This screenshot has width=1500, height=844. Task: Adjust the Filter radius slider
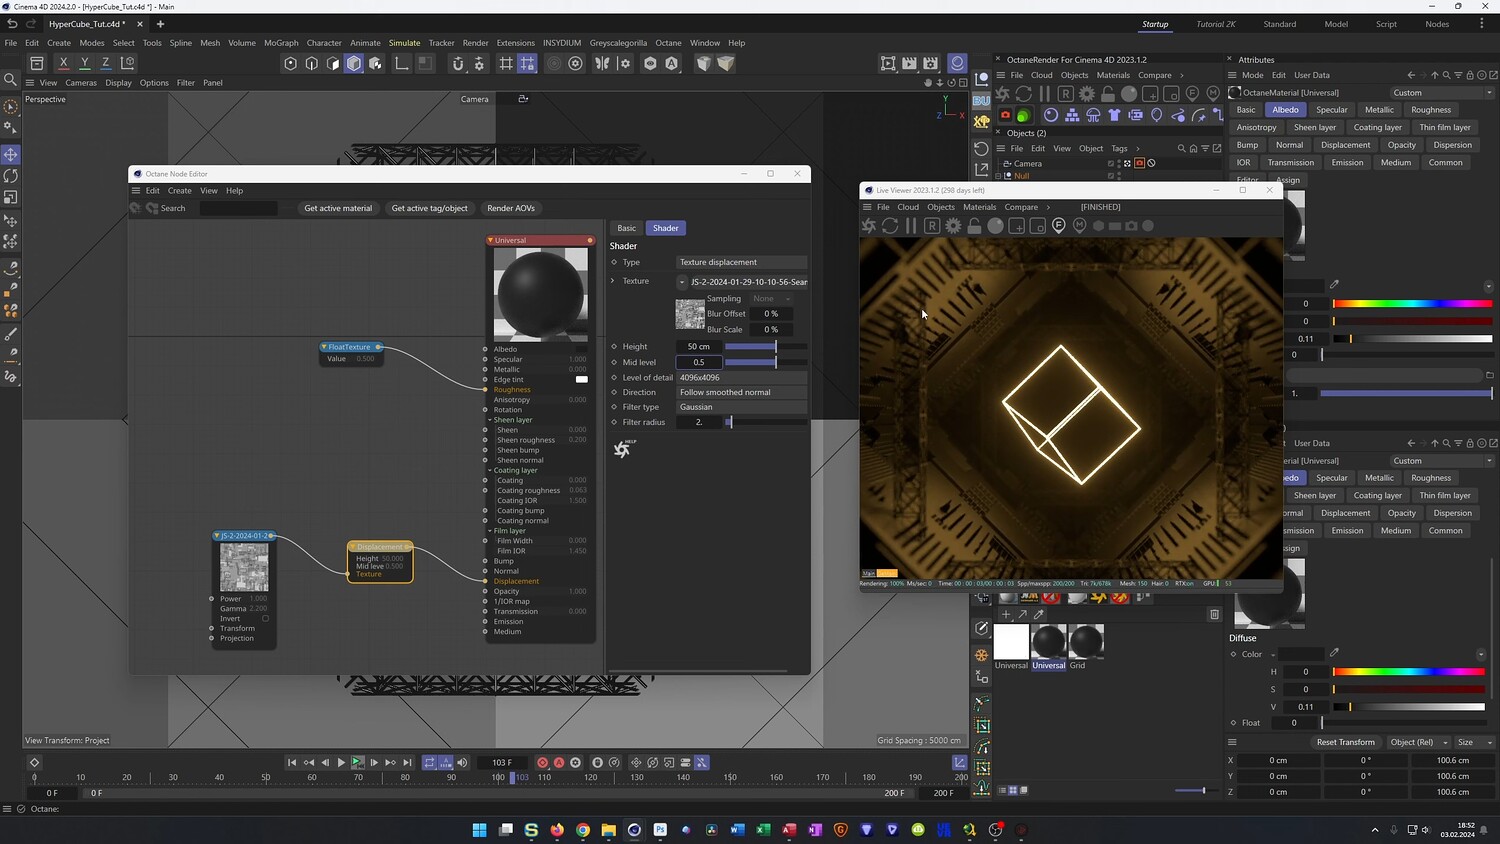(765, 422)
